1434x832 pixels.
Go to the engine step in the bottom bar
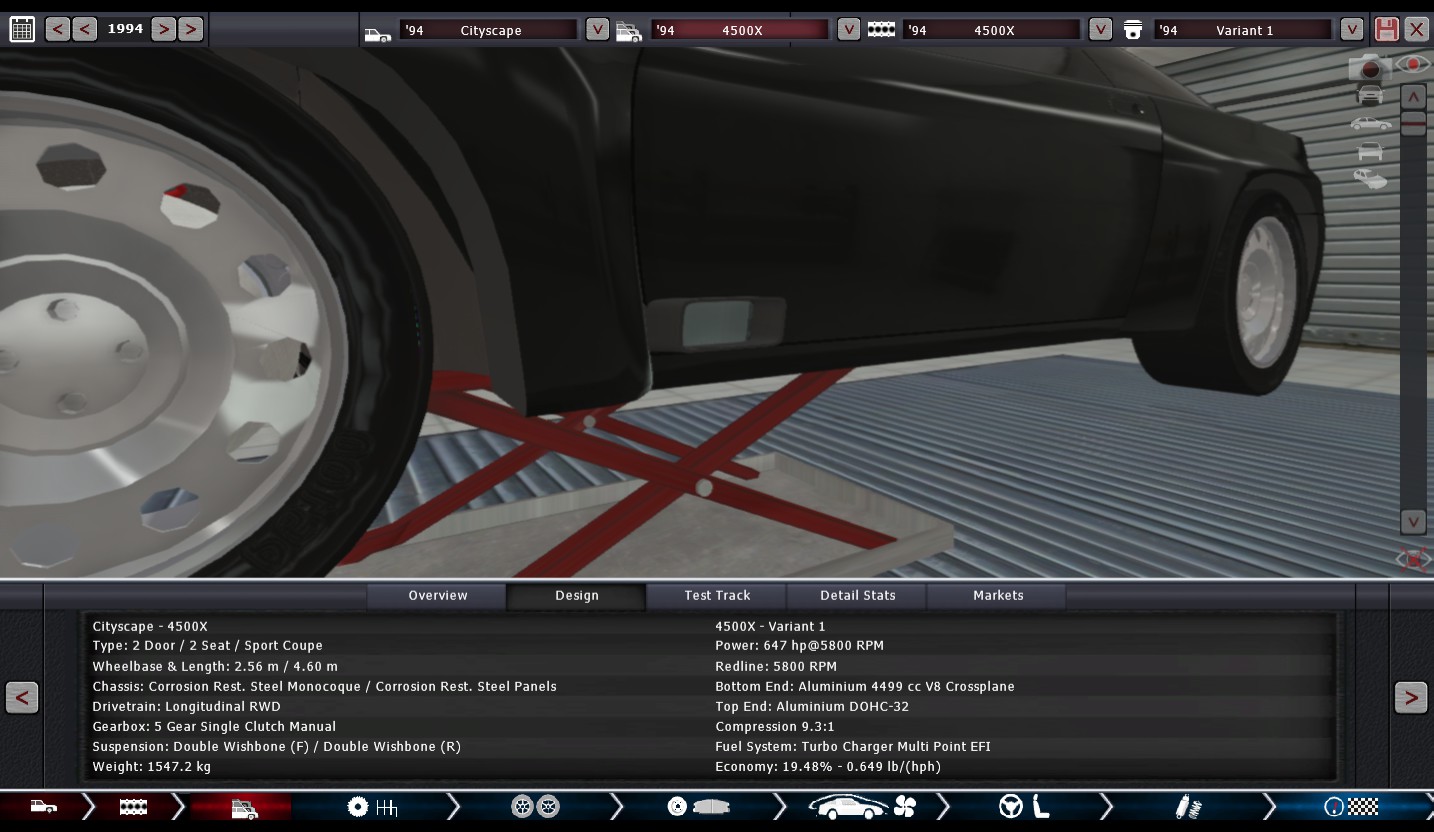point(133,807)
